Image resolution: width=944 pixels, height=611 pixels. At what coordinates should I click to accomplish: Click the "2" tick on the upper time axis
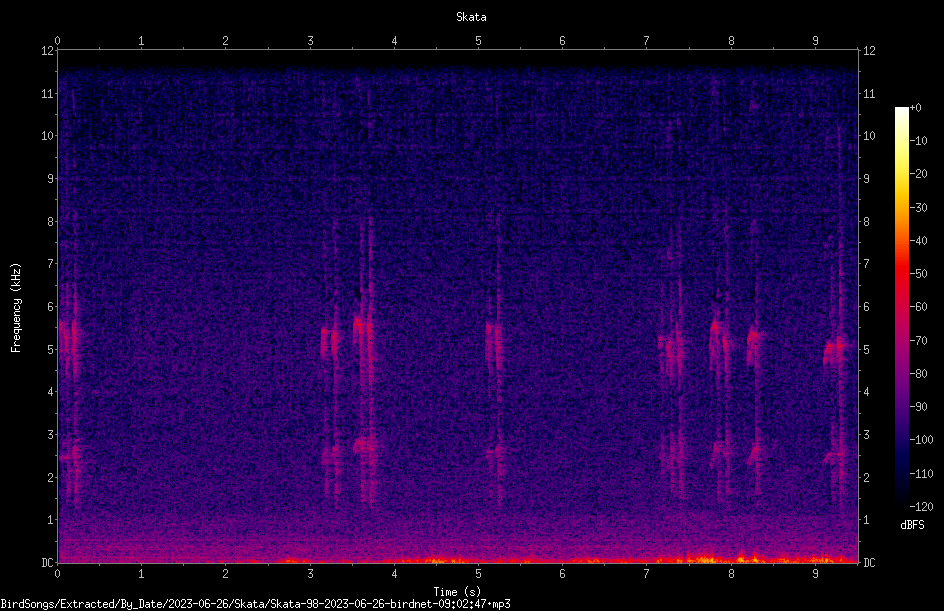pos(225,41)
